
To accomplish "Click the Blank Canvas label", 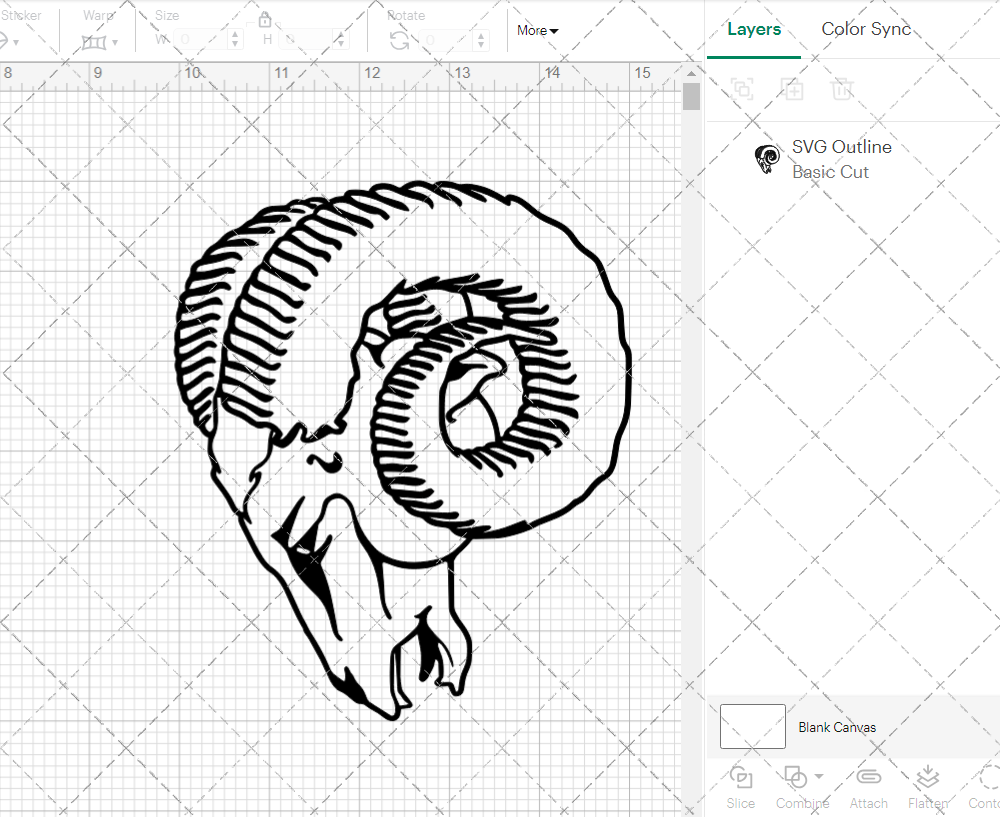I will (837, 727).
